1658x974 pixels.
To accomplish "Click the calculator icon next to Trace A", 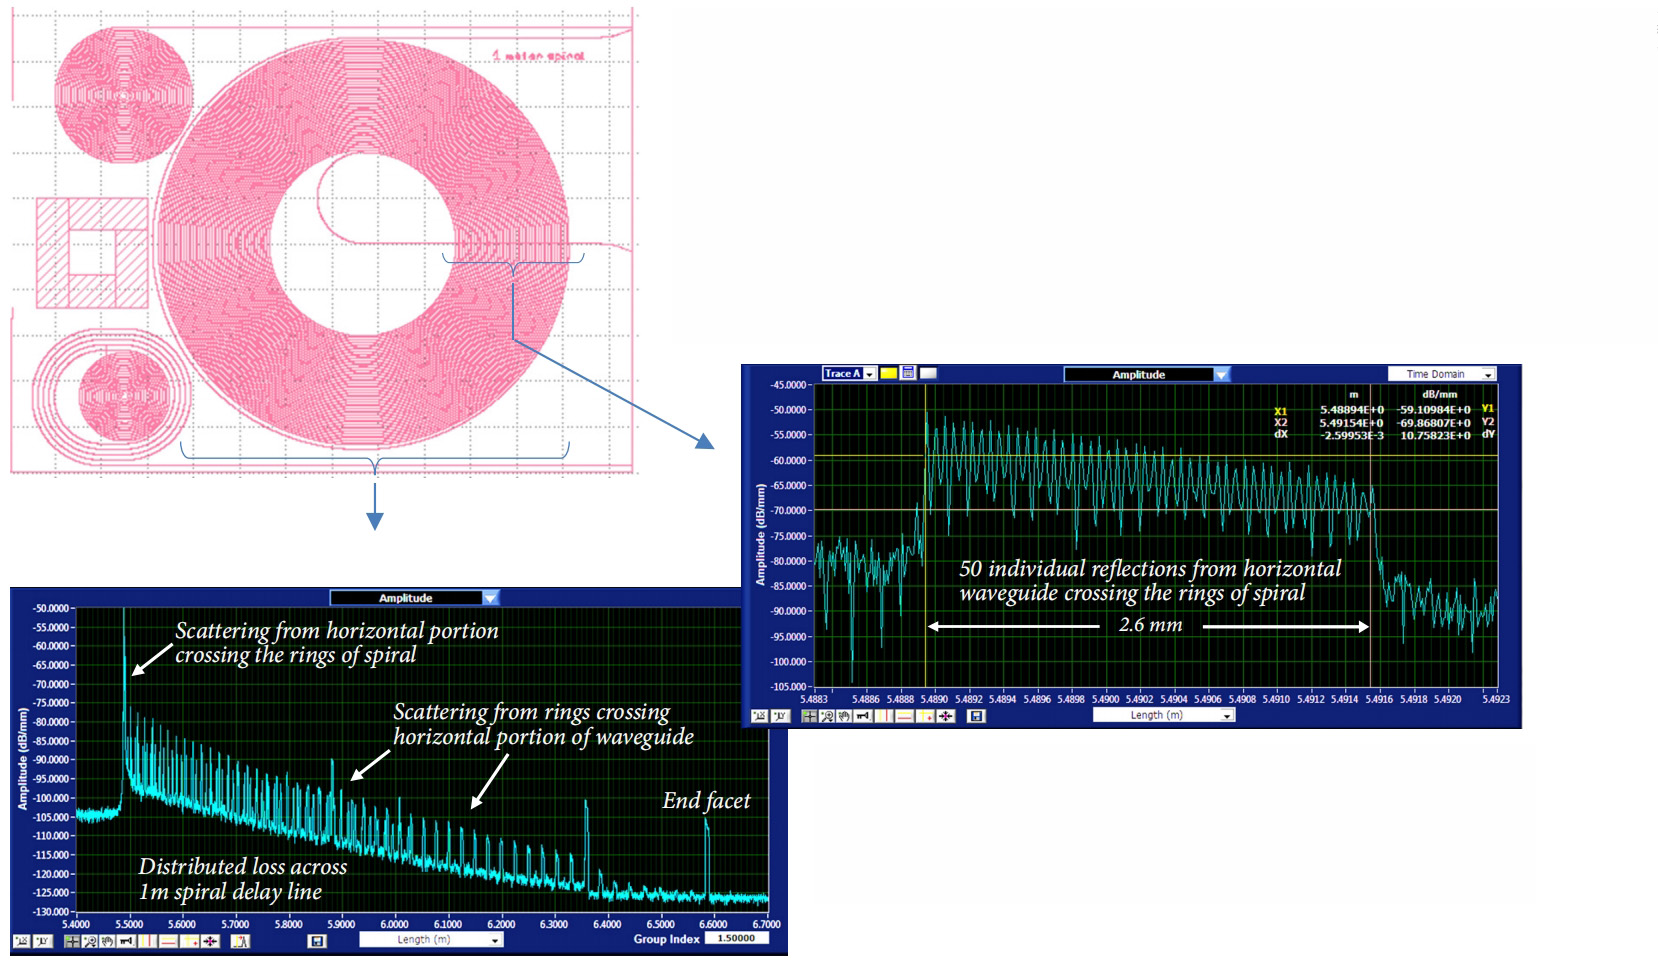I will pos(908,373).
